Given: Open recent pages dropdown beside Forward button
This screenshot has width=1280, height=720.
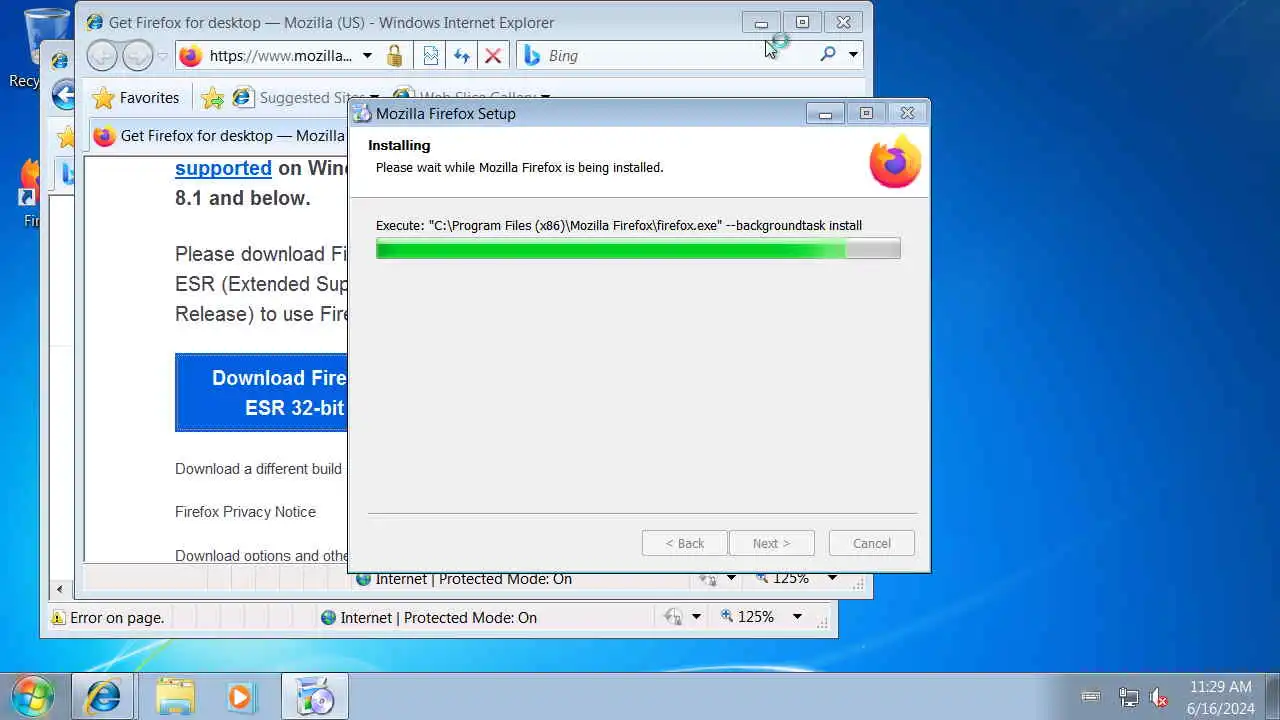Looking at the screenshot, I should [x=163, y=56].
